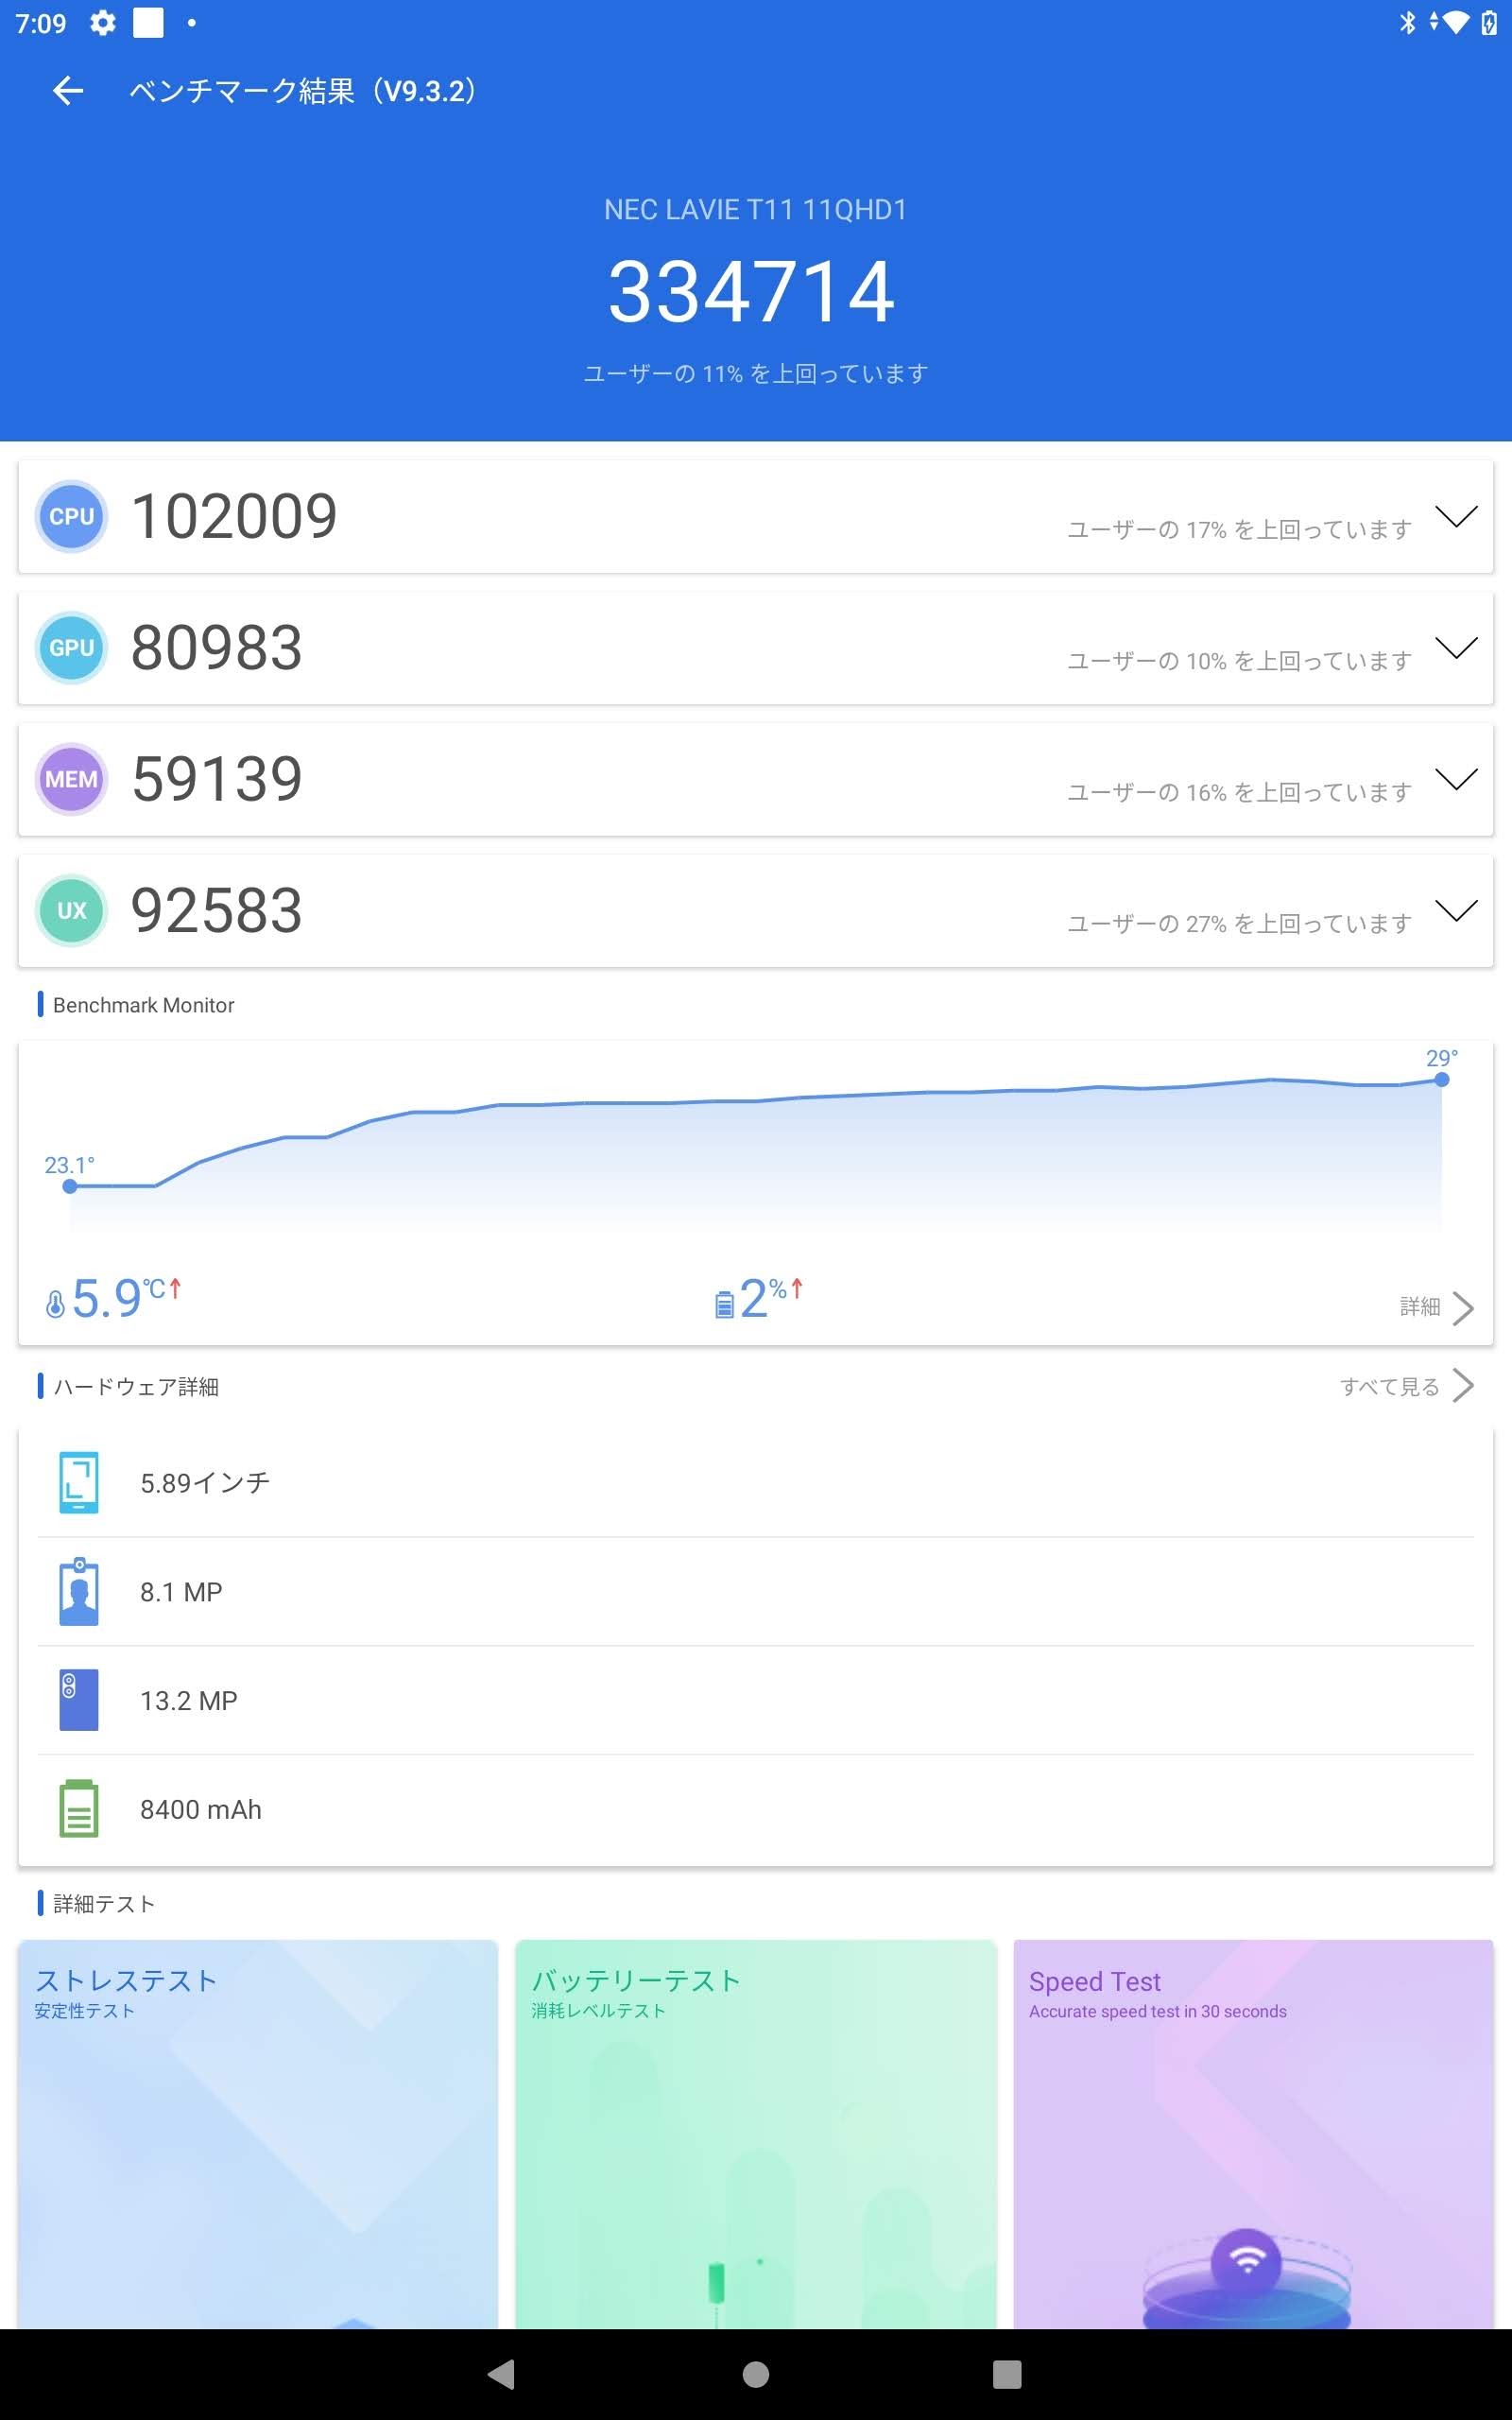The width and height of the screenshot is (1512, 2420).
Task: Expand the GPU score 80983 chevron
Action: (x=1456, y=648)
